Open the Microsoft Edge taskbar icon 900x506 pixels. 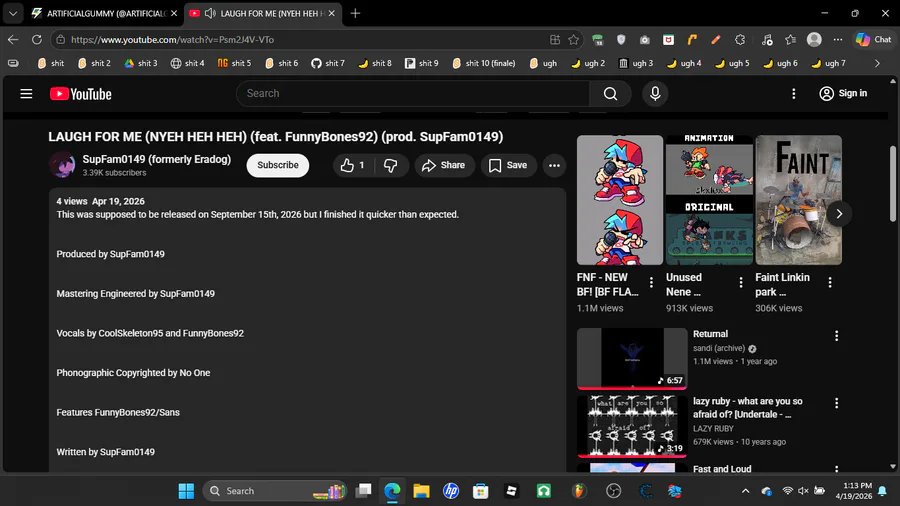tap(392, 491)
